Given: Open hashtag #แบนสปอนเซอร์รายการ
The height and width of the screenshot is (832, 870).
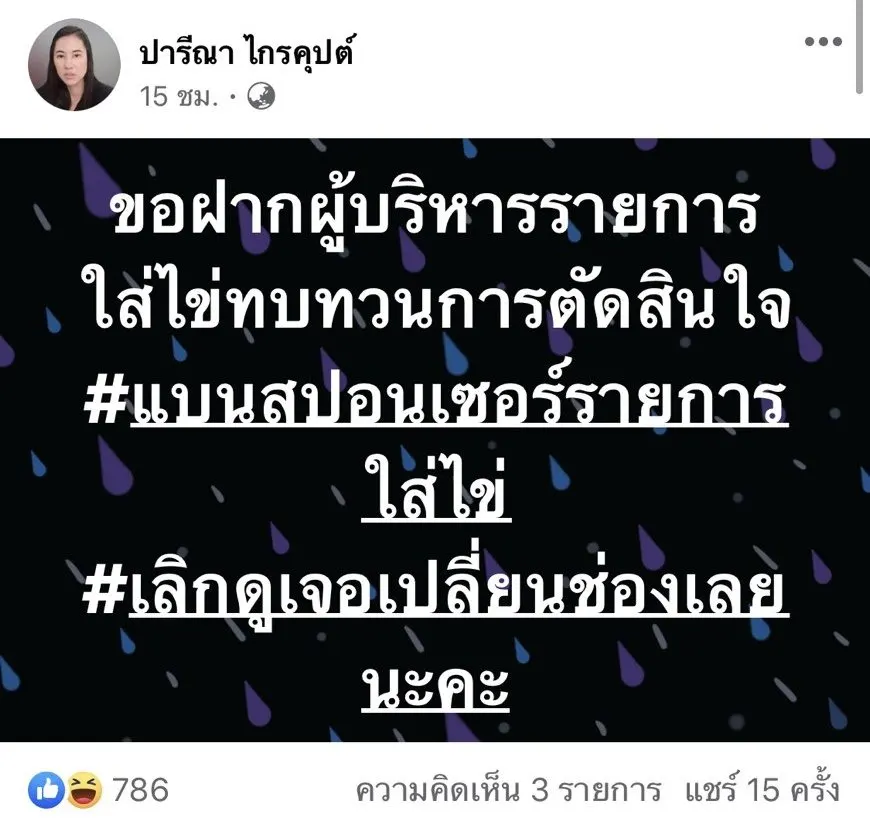Looking at the screenshot, I should point(436,399).
